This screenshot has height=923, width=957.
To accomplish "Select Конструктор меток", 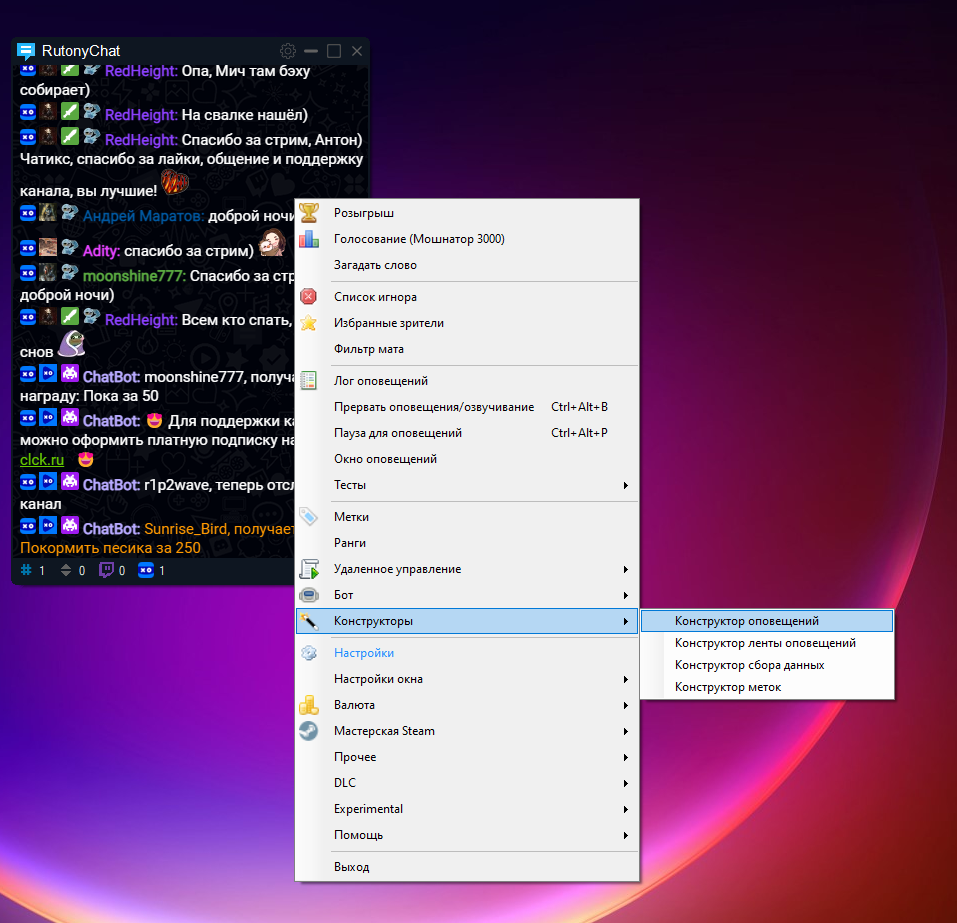I will 767,687.
